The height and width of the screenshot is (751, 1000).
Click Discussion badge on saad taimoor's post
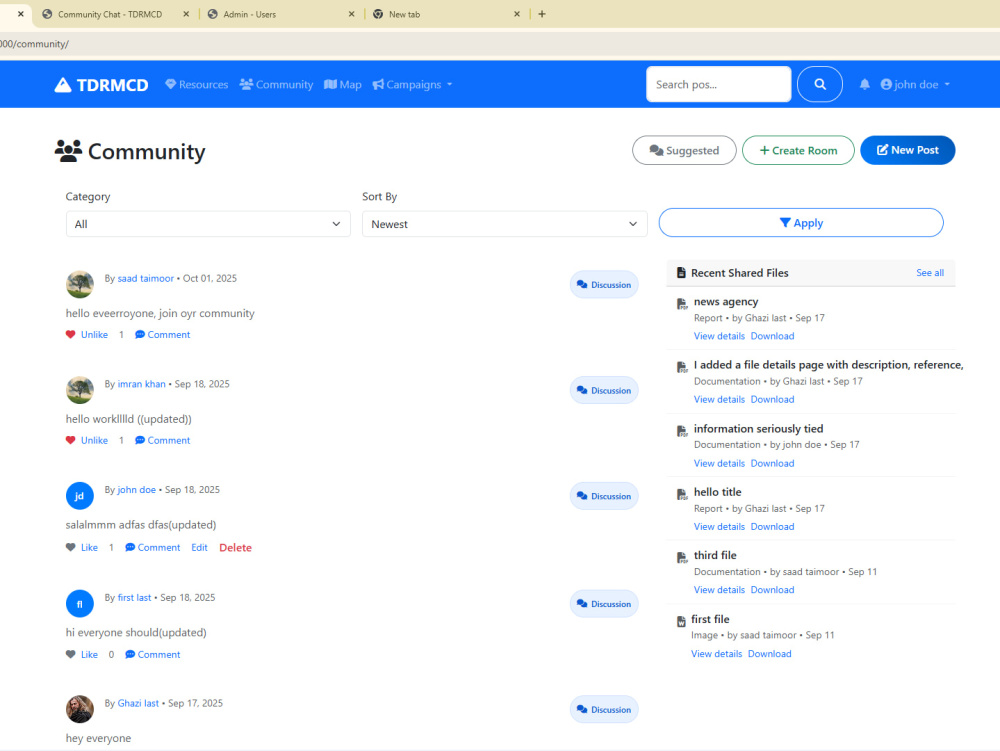tap(604, 284)
